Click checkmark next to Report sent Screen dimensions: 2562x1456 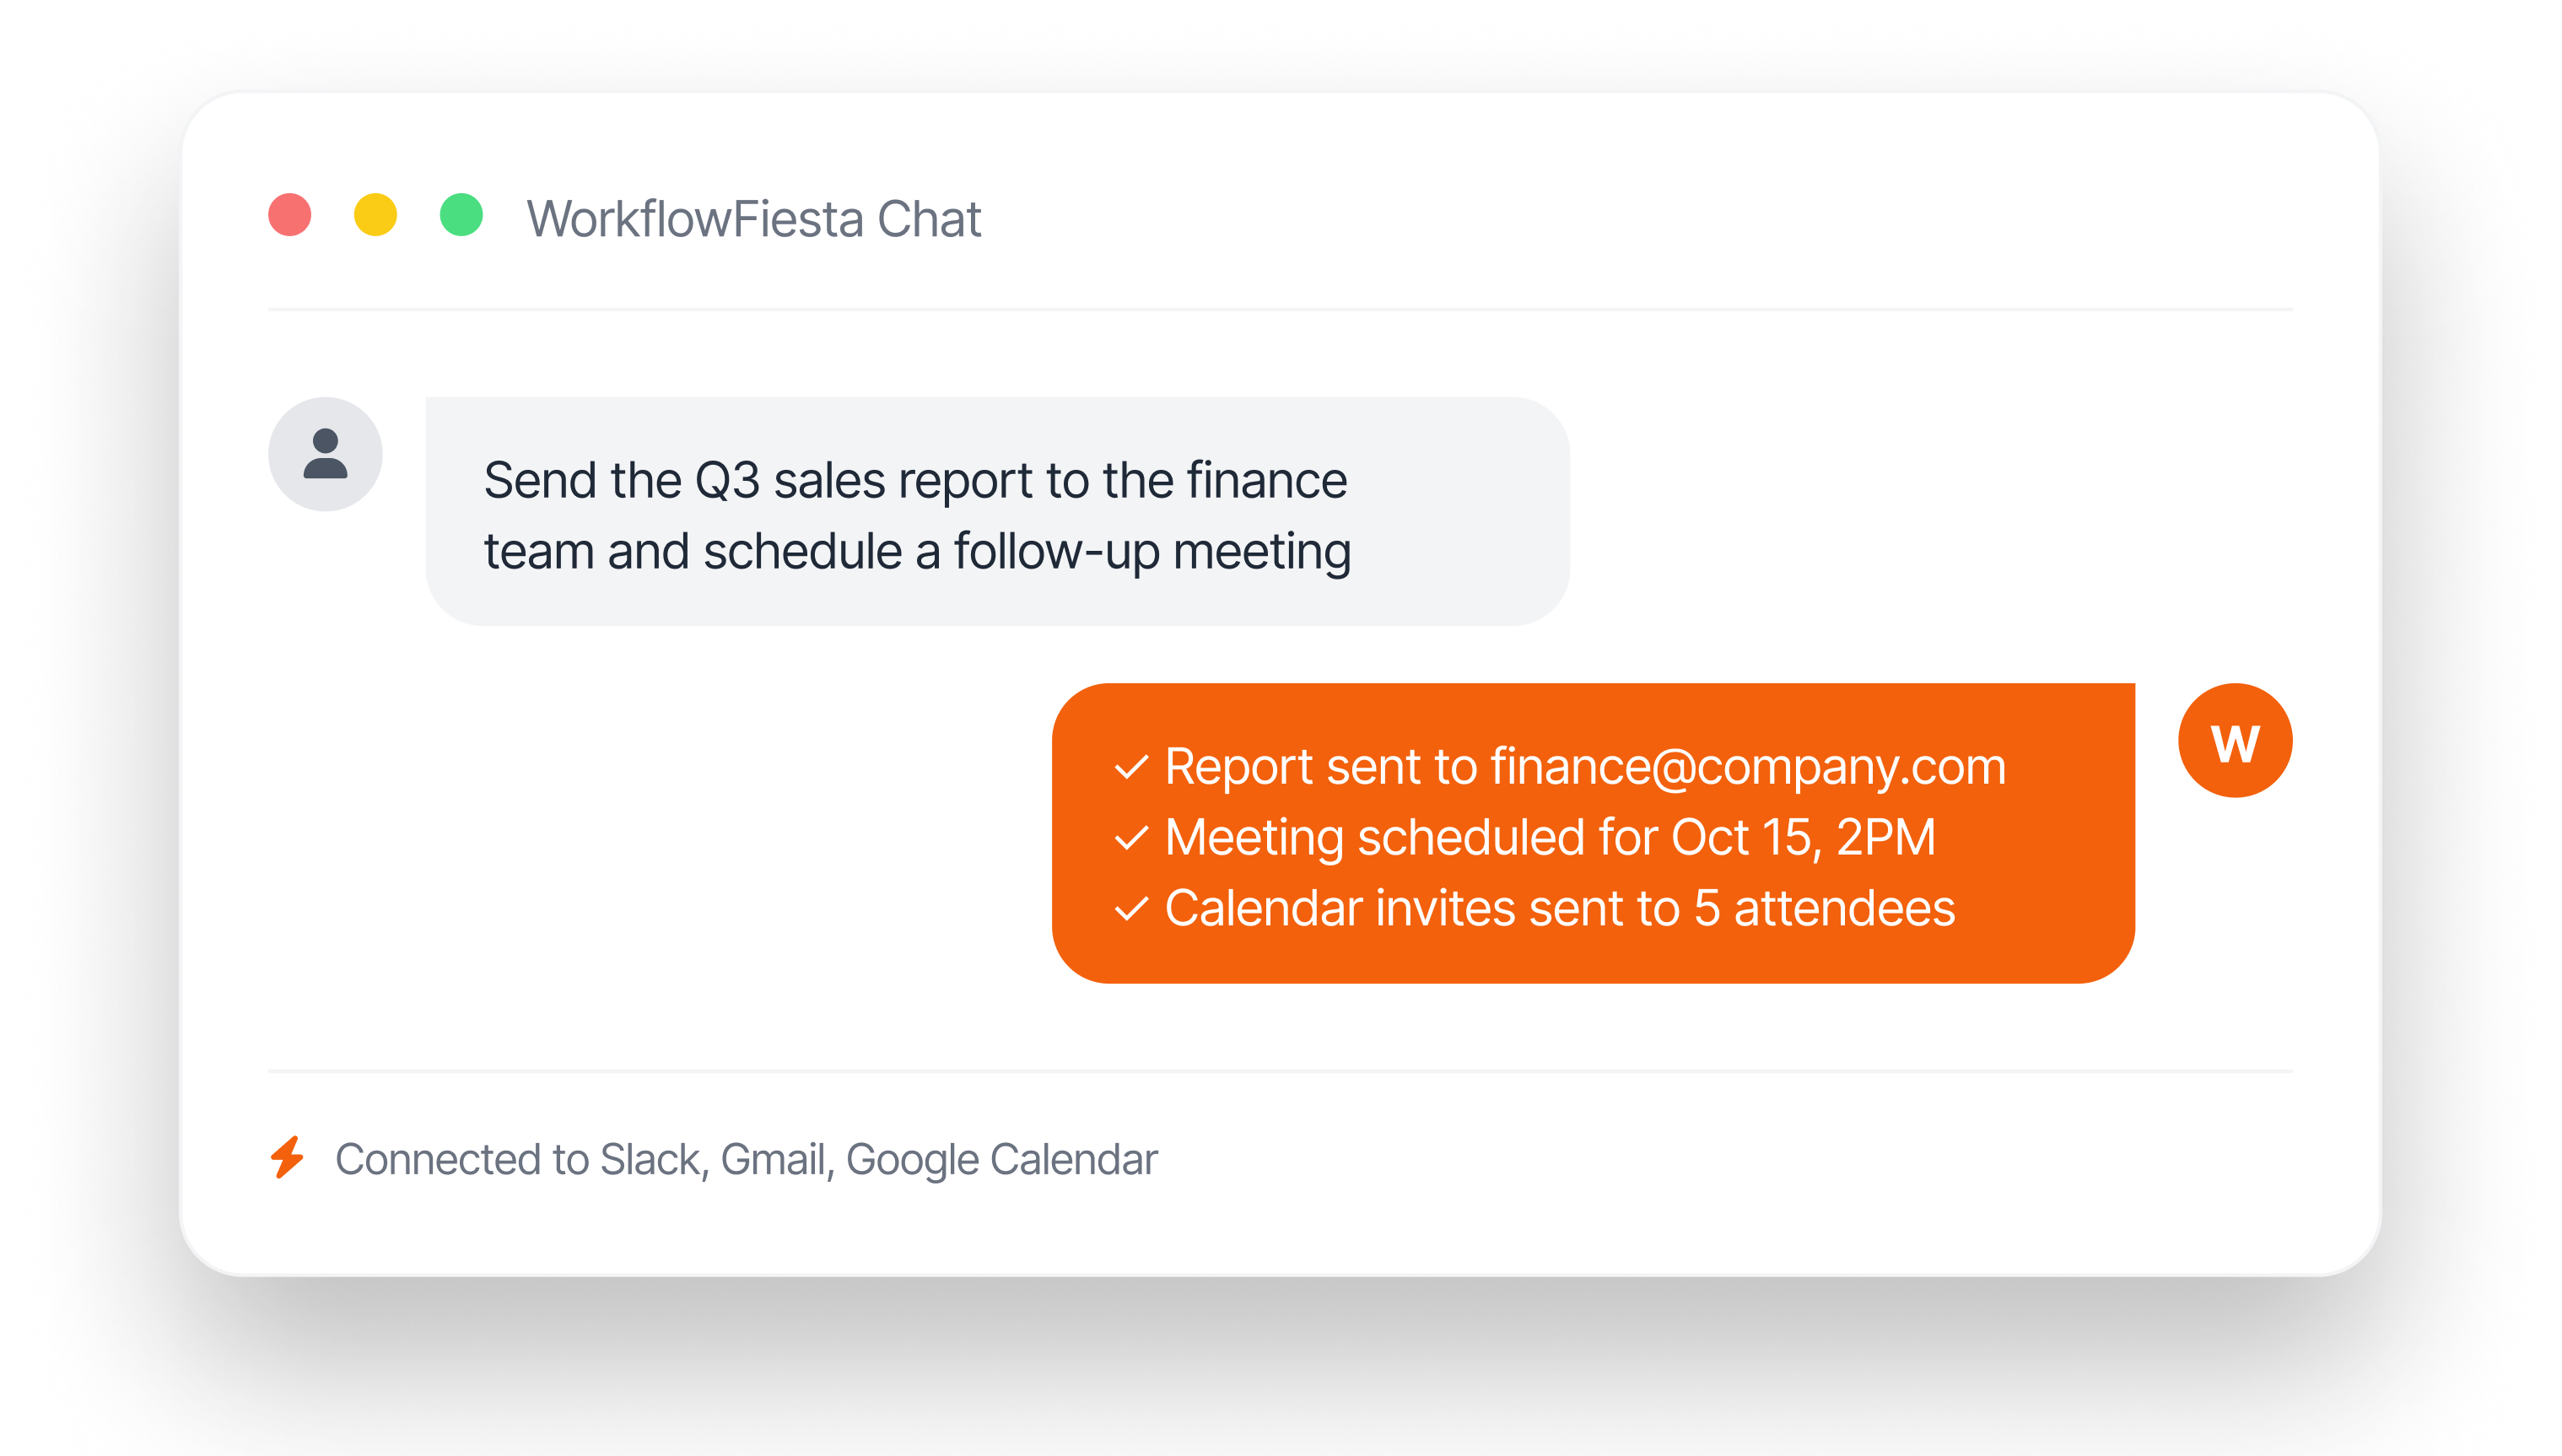coord(1131,768)
